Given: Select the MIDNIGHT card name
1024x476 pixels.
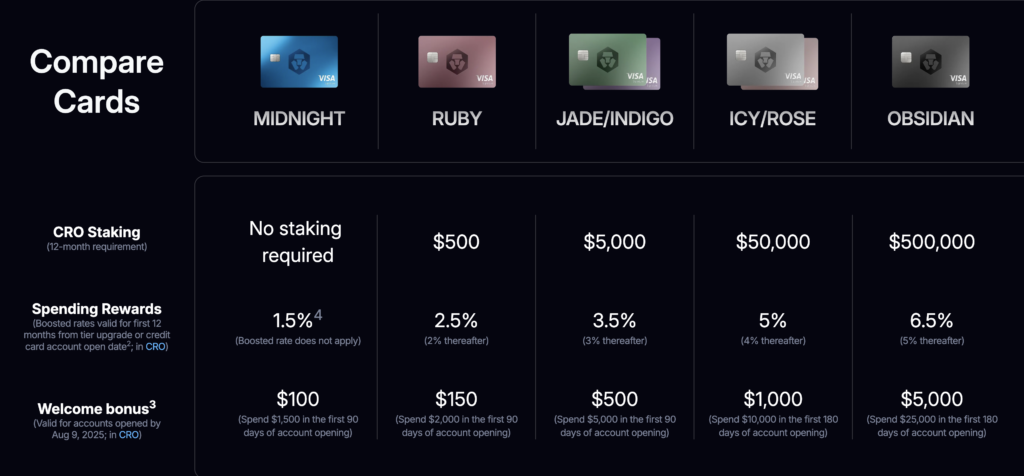Looking at the screenshot, I should click(299, 119).
